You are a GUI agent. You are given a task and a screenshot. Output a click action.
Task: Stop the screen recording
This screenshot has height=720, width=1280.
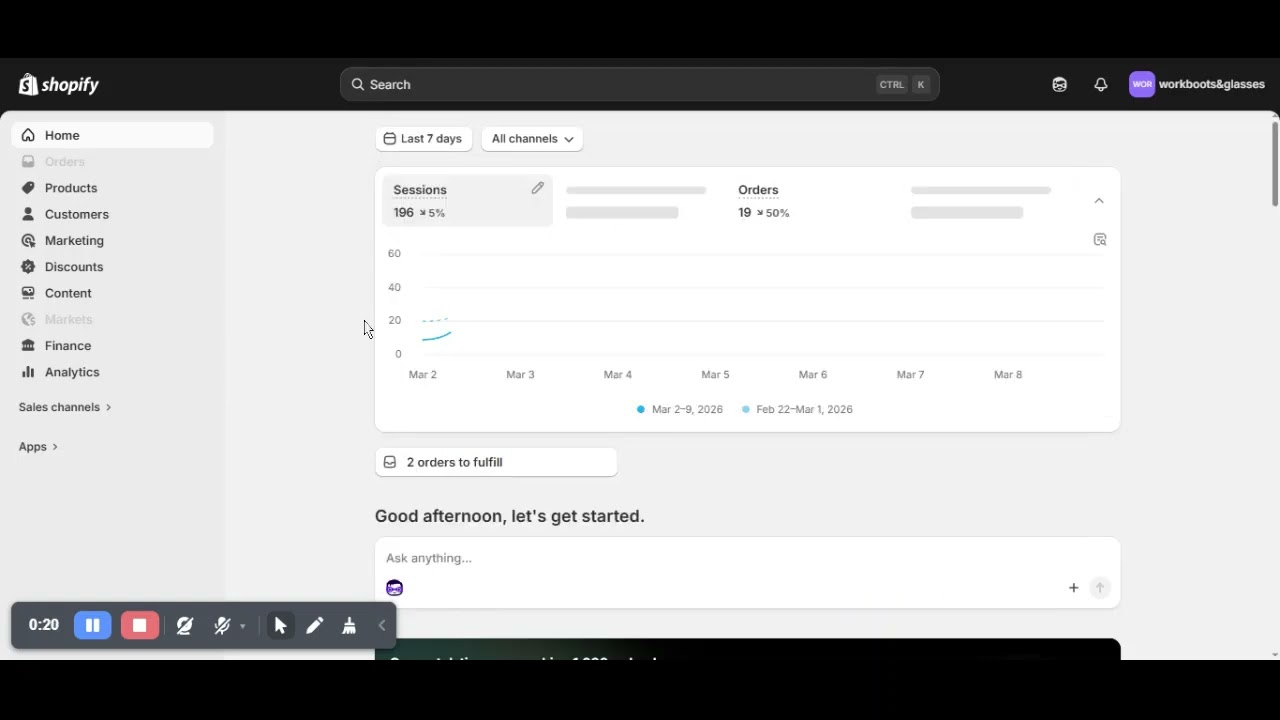click(x=140, y=626)
